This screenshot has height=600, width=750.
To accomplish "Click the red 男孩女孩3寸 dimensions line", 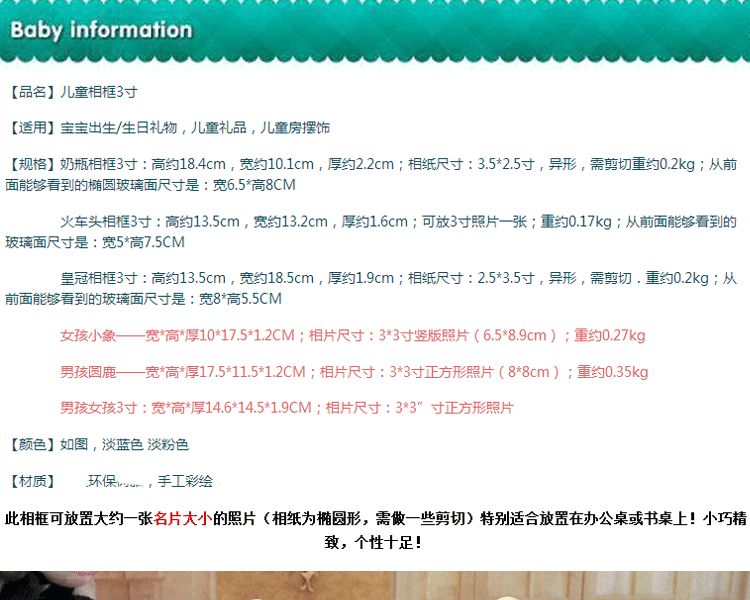I will (x=287, y=408).
